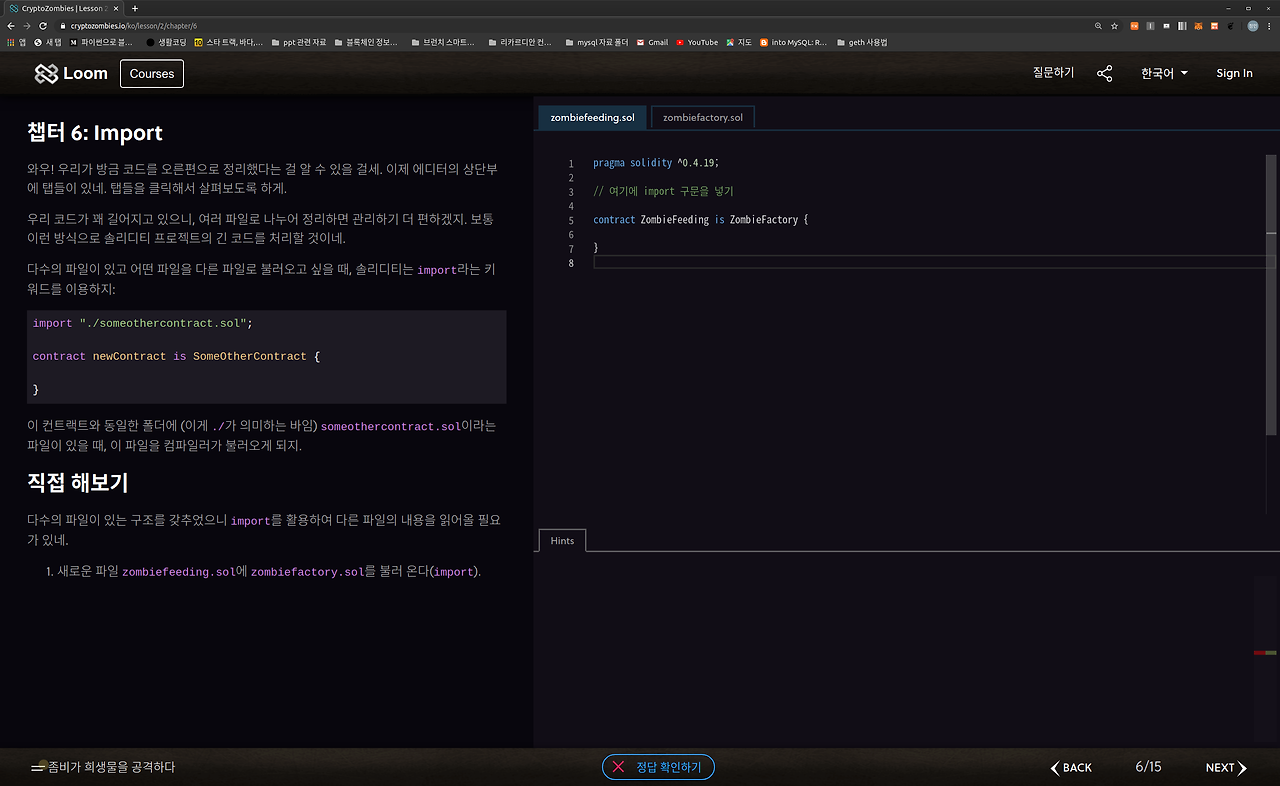This screenshot has width=1280, height=786.
Task: Click the code editor vertical scrollbar
Action: 1271,294
